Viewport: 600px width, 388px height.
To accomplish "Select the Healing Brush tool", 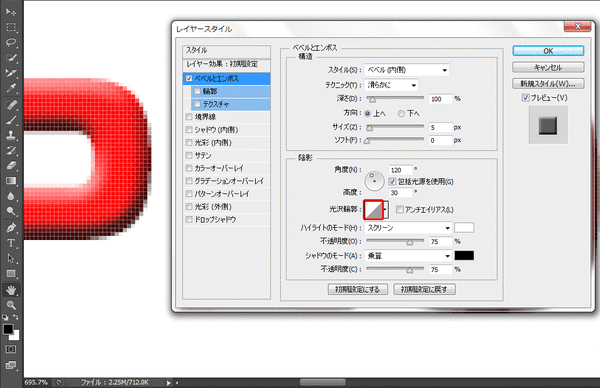I will coord(11,105).
